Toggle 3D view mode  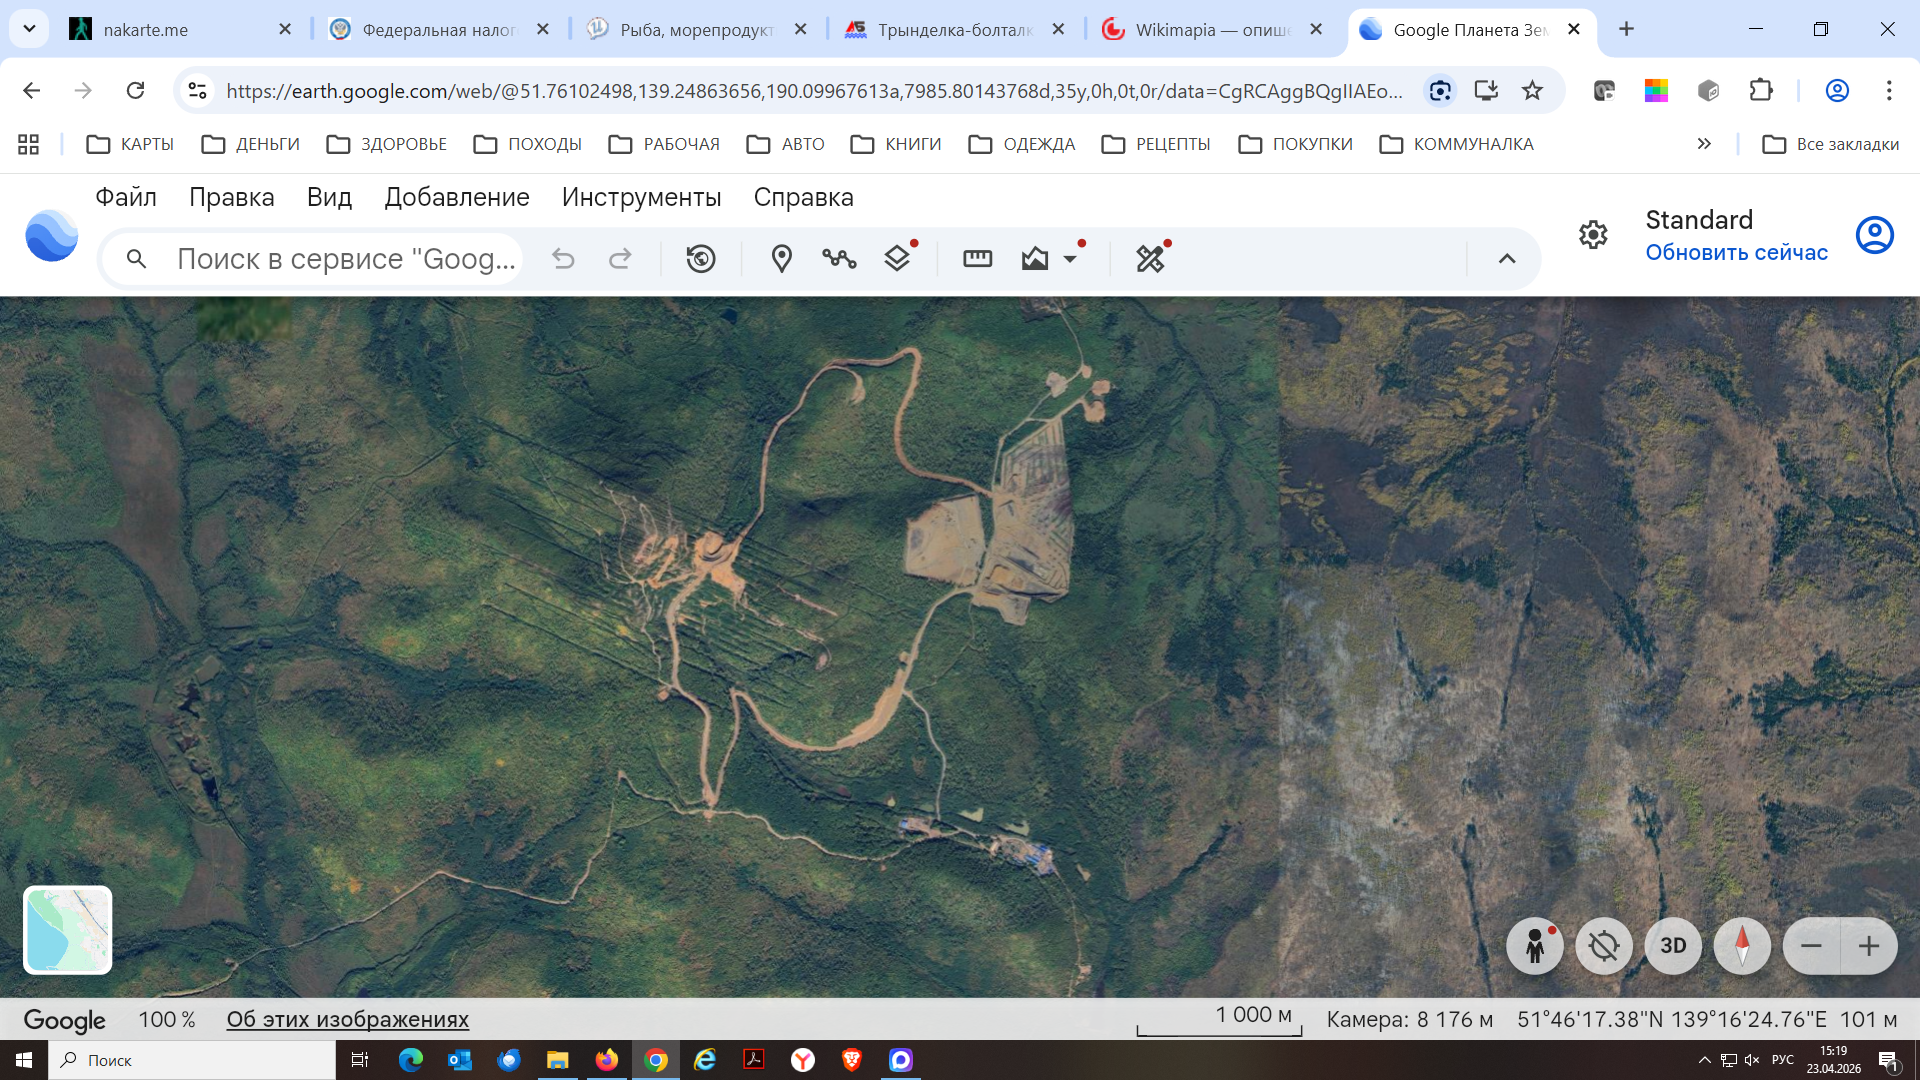(1673, 946)
